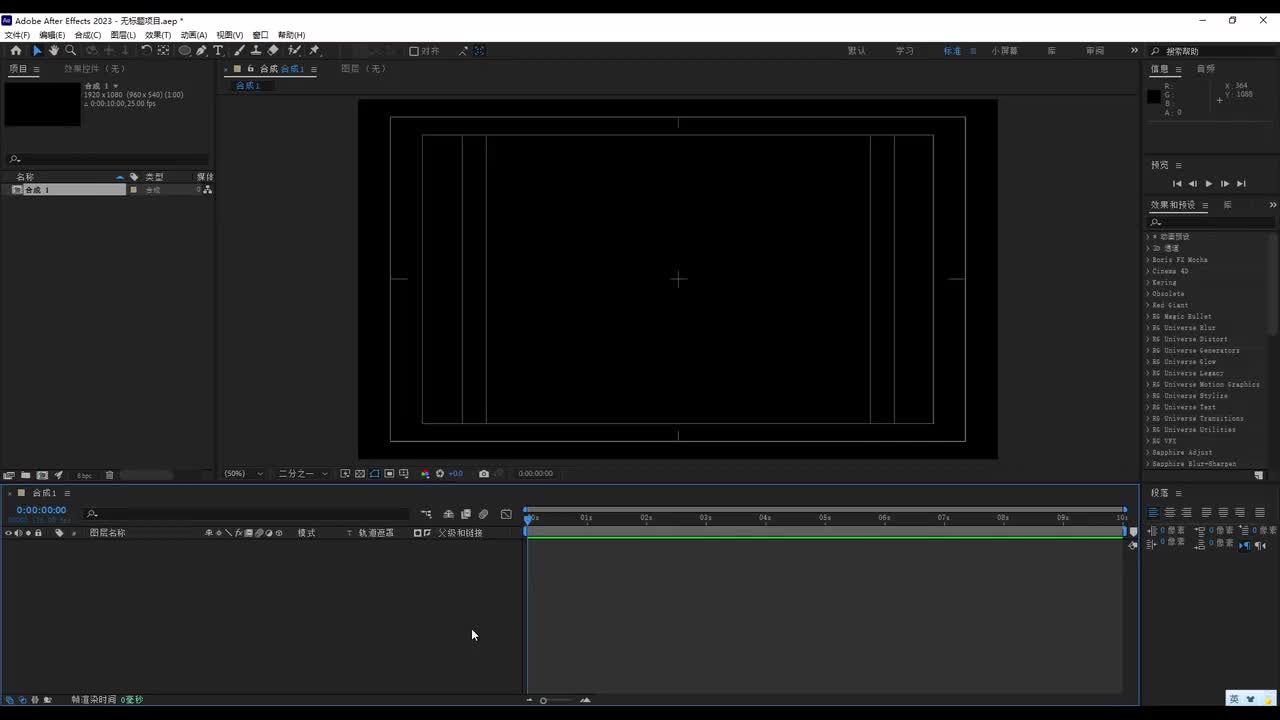The height and width of the screenshot is (720, 1280).
Task: Expand the Cinema 4D effects category
Action: tap(1149, 271)
